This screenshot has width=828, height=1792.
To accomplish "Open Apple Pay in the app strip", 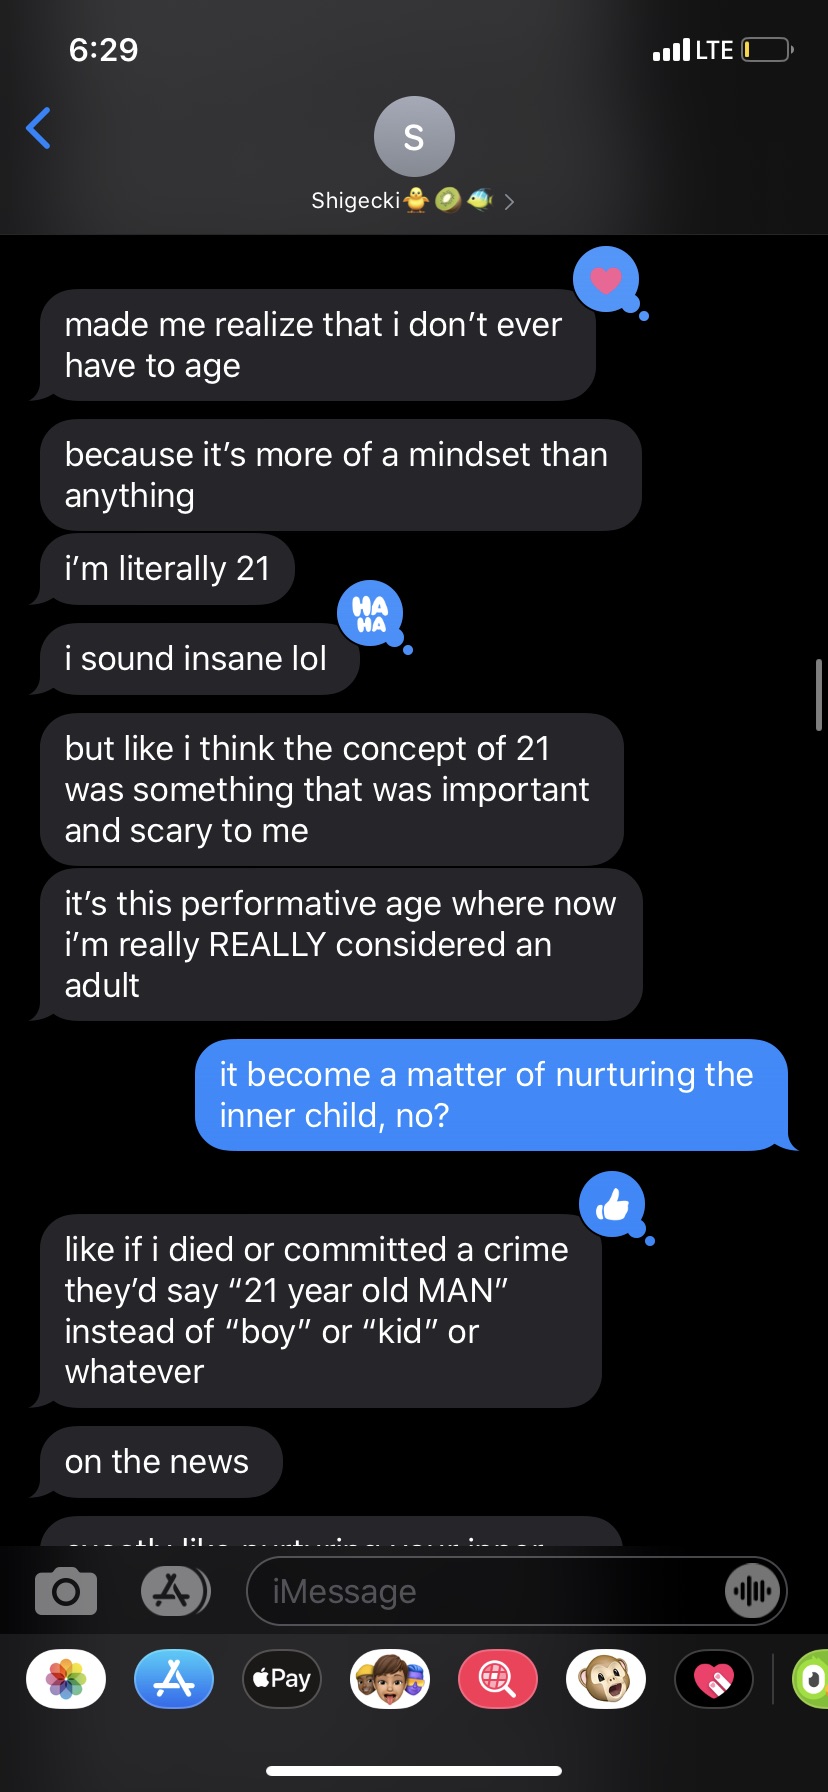I will click(x=282, y=1679).
